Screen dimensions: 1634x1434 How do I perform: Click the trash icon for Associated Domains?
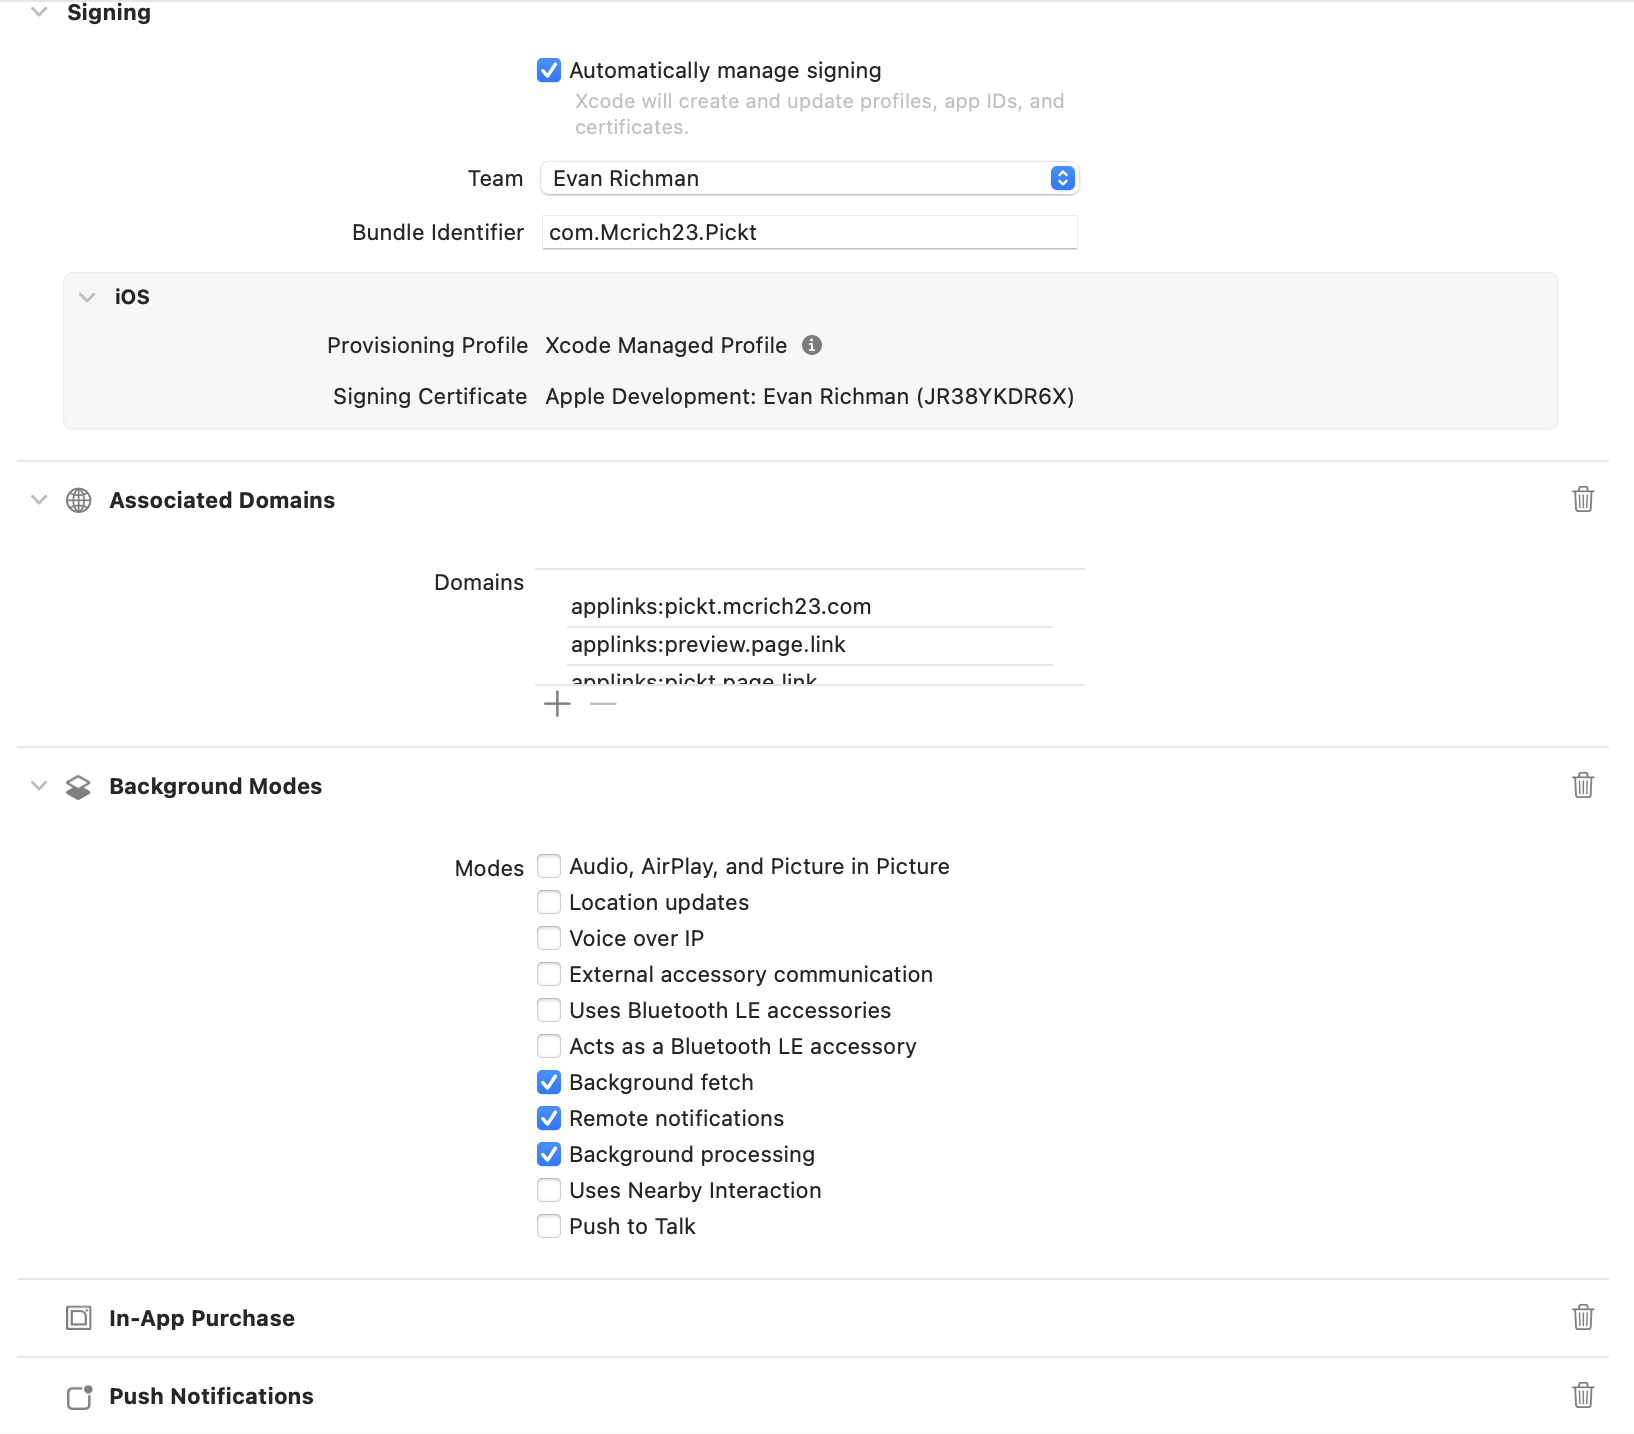tap(1583, 499)
